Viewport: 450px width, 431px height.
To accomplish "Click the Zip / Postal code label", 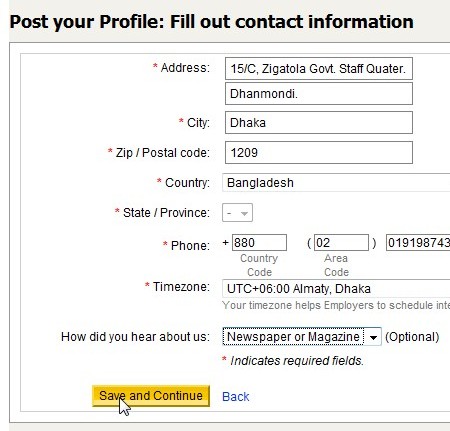I will pos(163,153).
